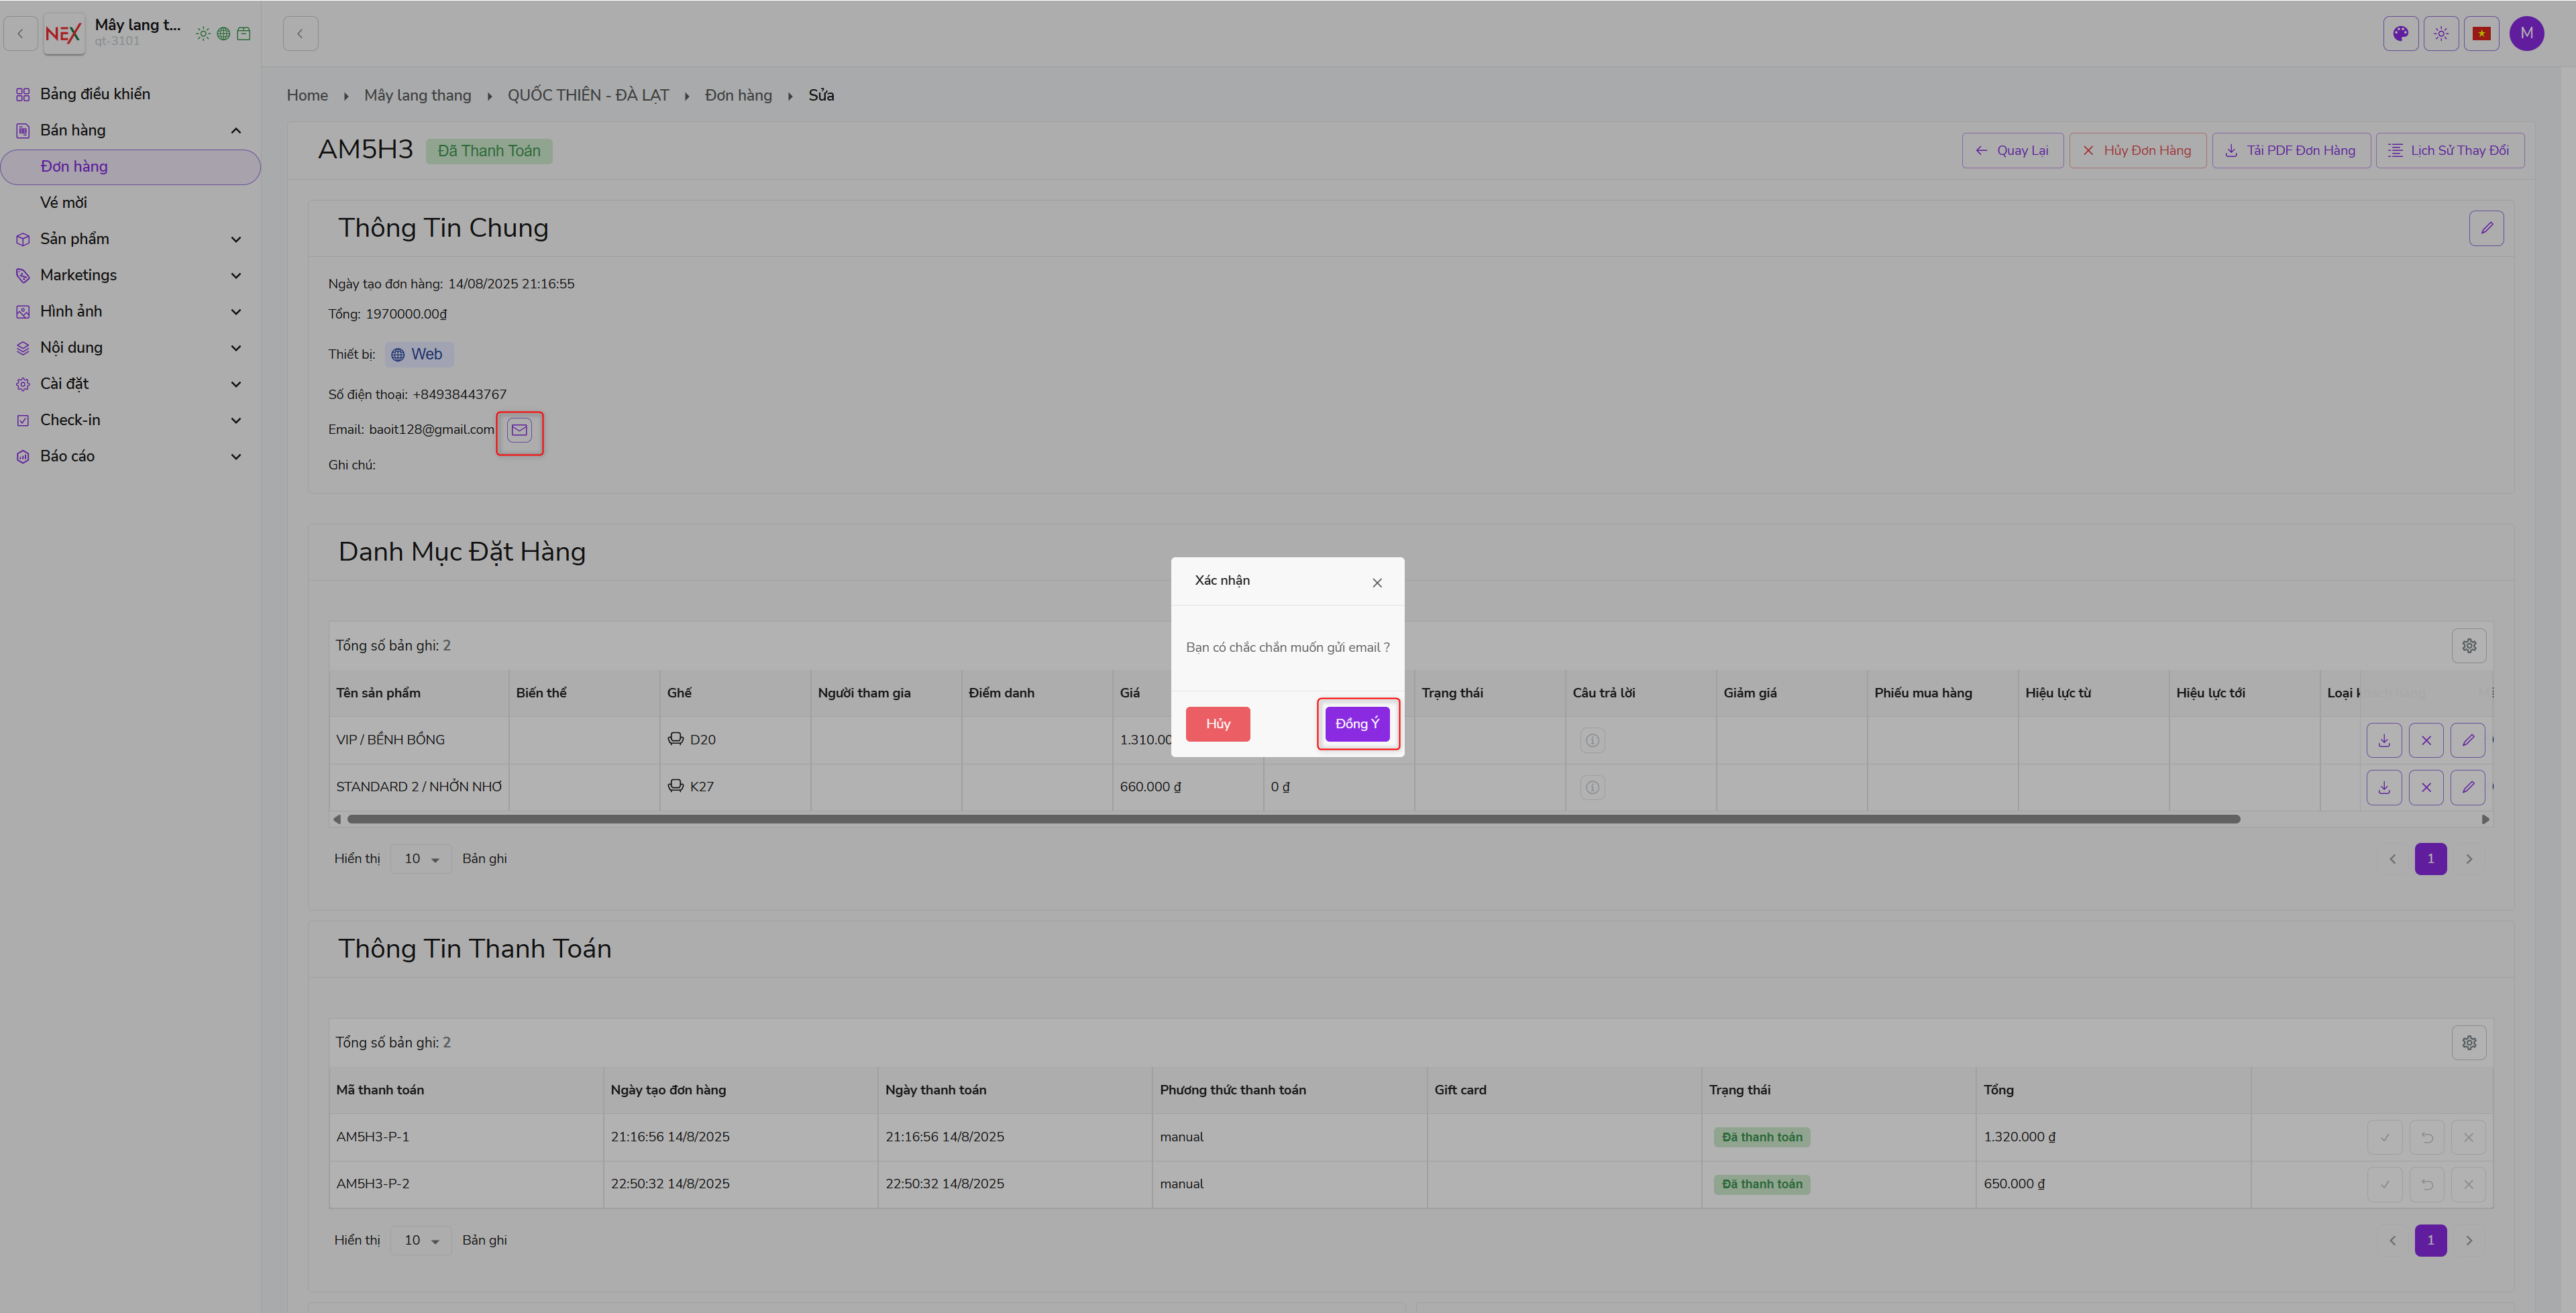Open Bảng điều khiển in the sidebar

click(x=95, y=94)
